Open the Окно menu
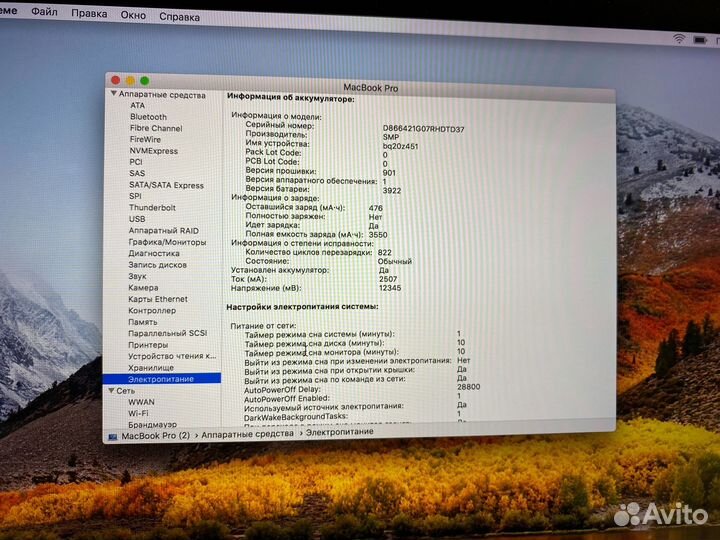This screenshot has height=540, width=720. click(133, 15)
